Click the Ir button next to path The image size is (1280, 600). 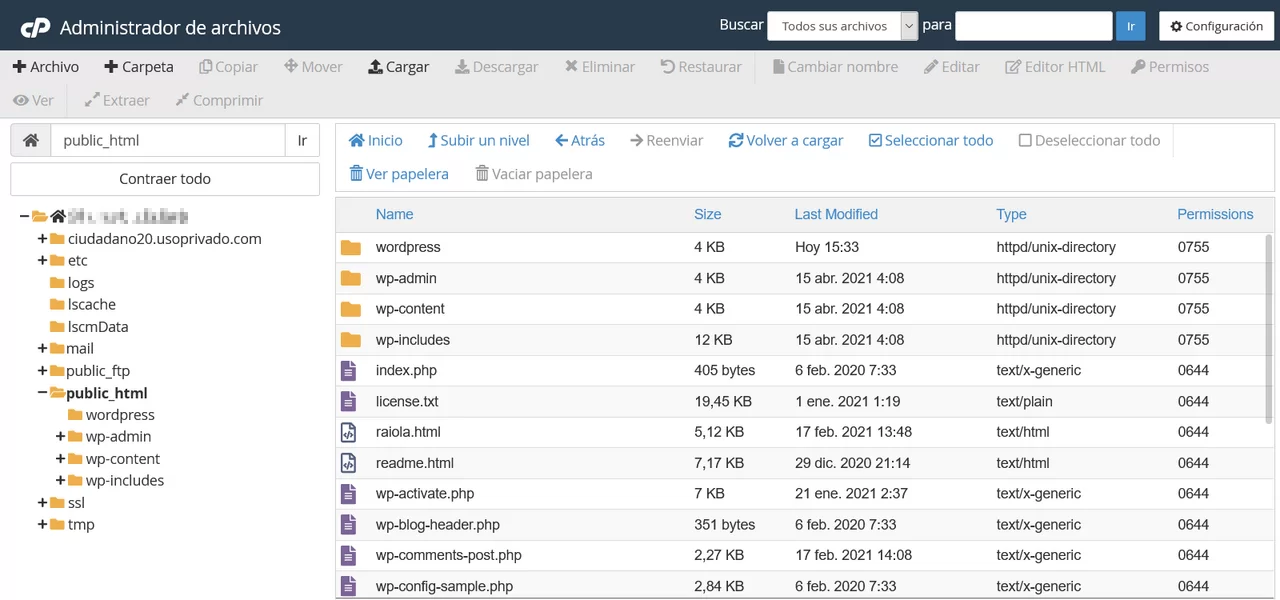(302, 141)
